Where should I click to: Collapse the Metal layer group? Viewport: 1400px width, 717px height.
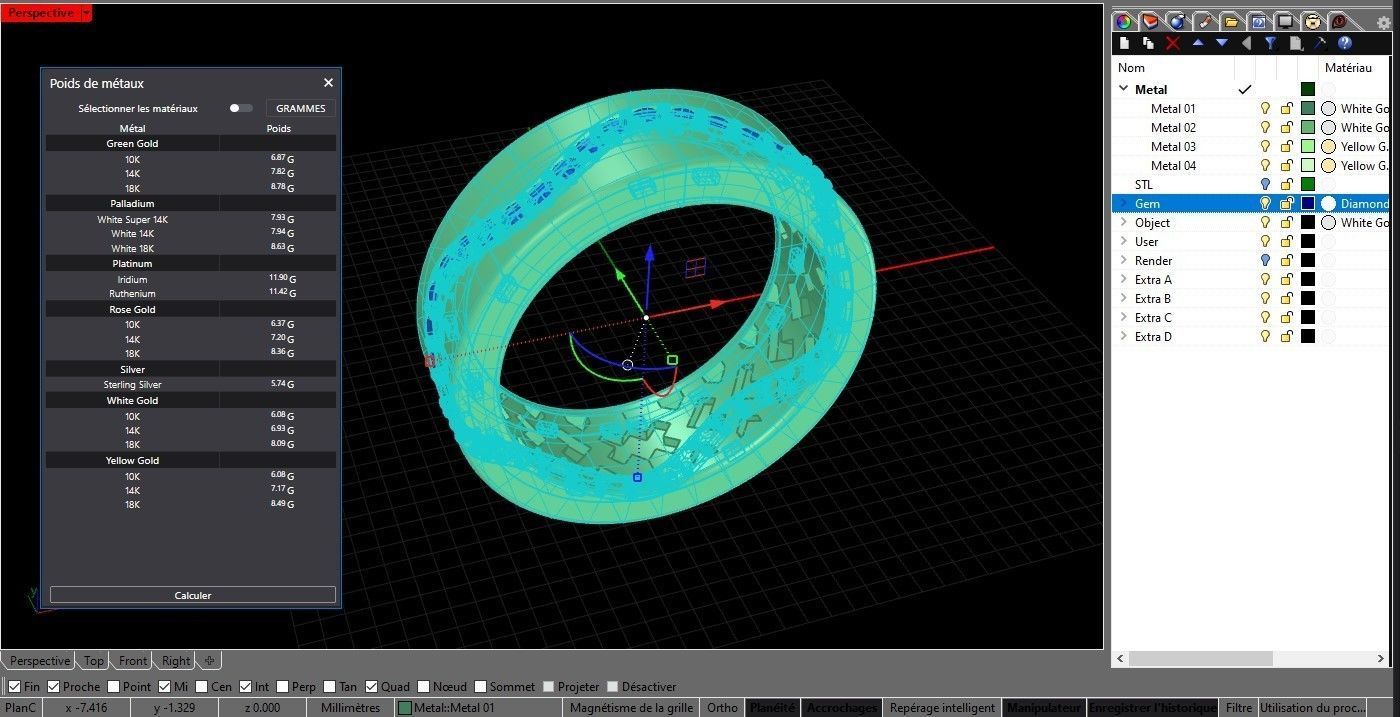pyautogui.click(x=1123, y=89)
